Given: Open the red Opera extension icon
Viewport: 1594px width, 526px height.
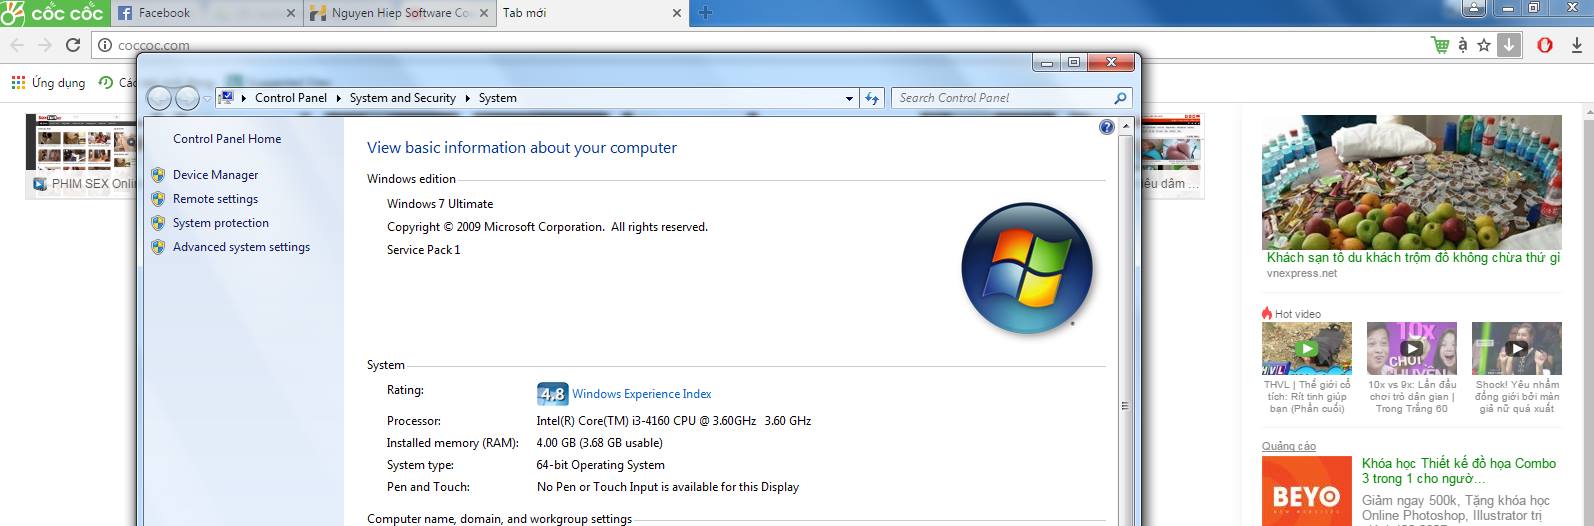Looking at the screenshot, I should [1545, 45].
